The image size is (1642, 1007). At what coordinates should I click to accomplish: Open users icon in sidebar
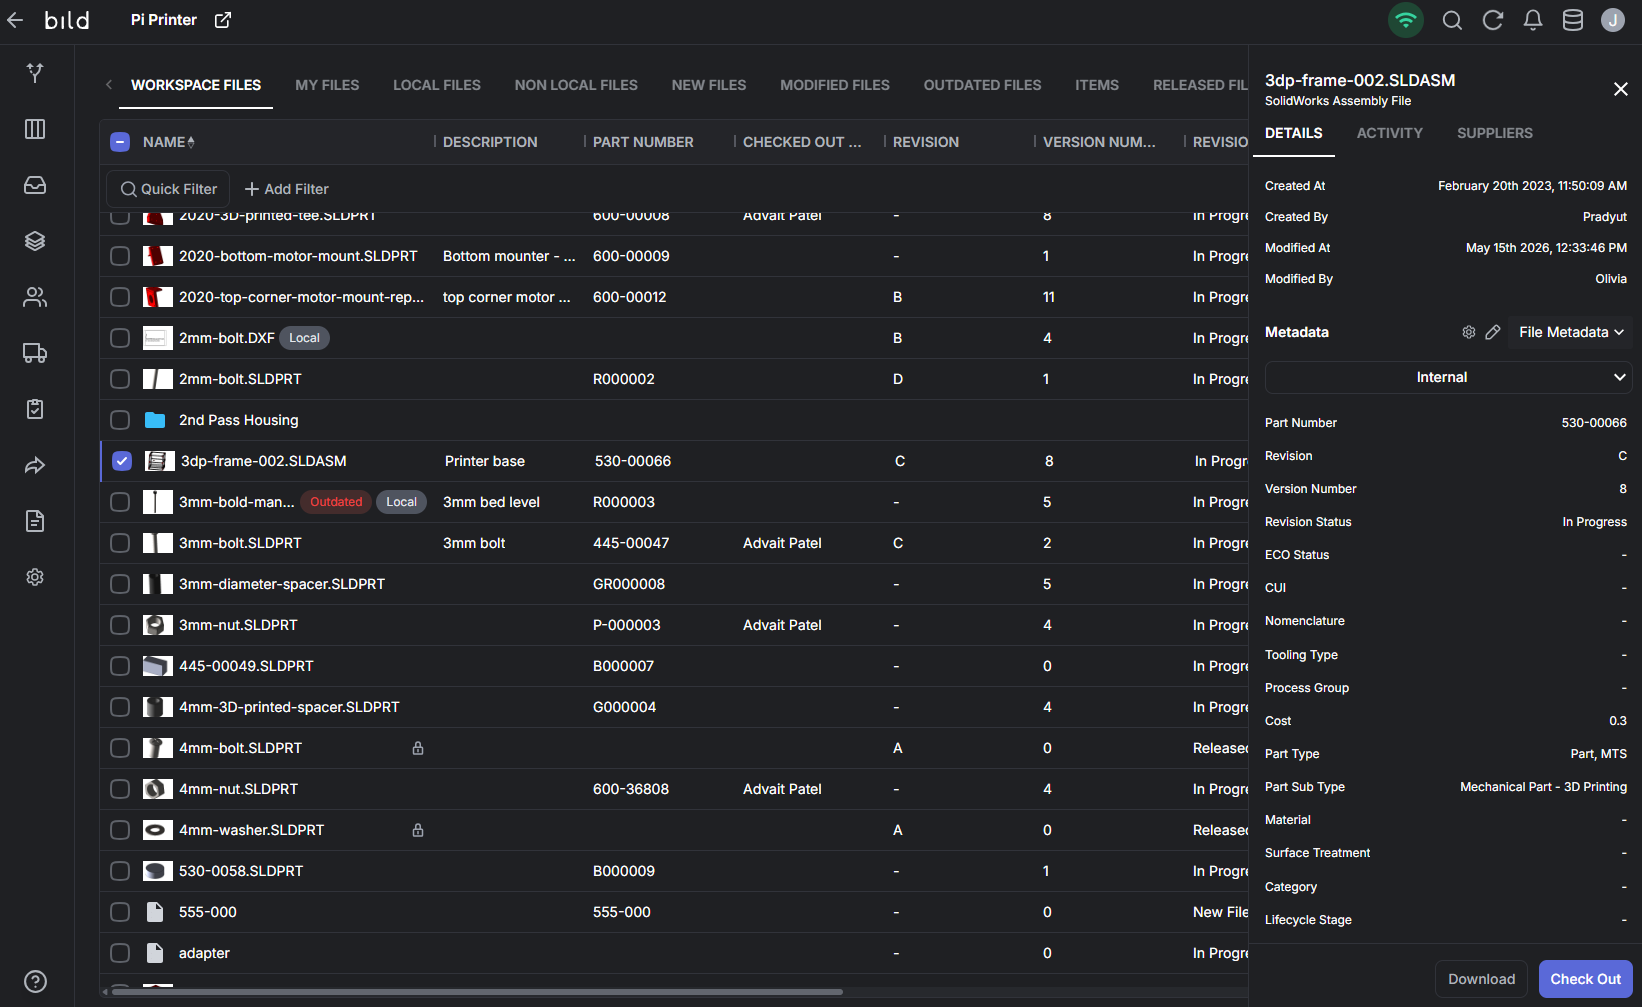click(35, 297)
